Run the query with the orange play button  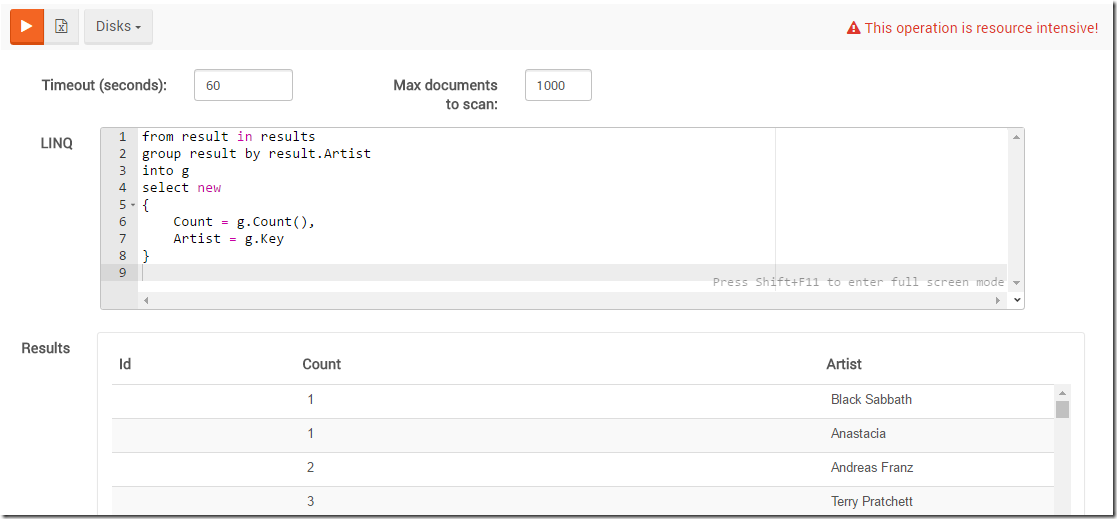(x=27, y=26)
